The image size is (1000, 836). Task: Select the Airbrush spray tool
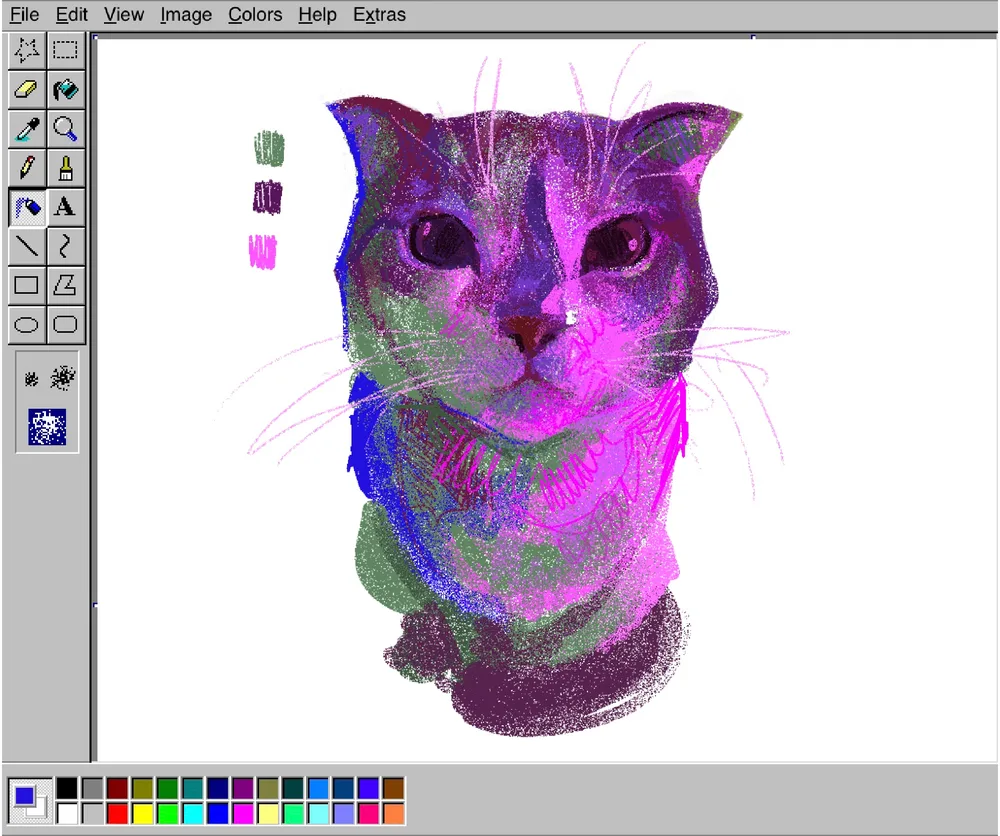pyautogui.click(x=27, y=208)
